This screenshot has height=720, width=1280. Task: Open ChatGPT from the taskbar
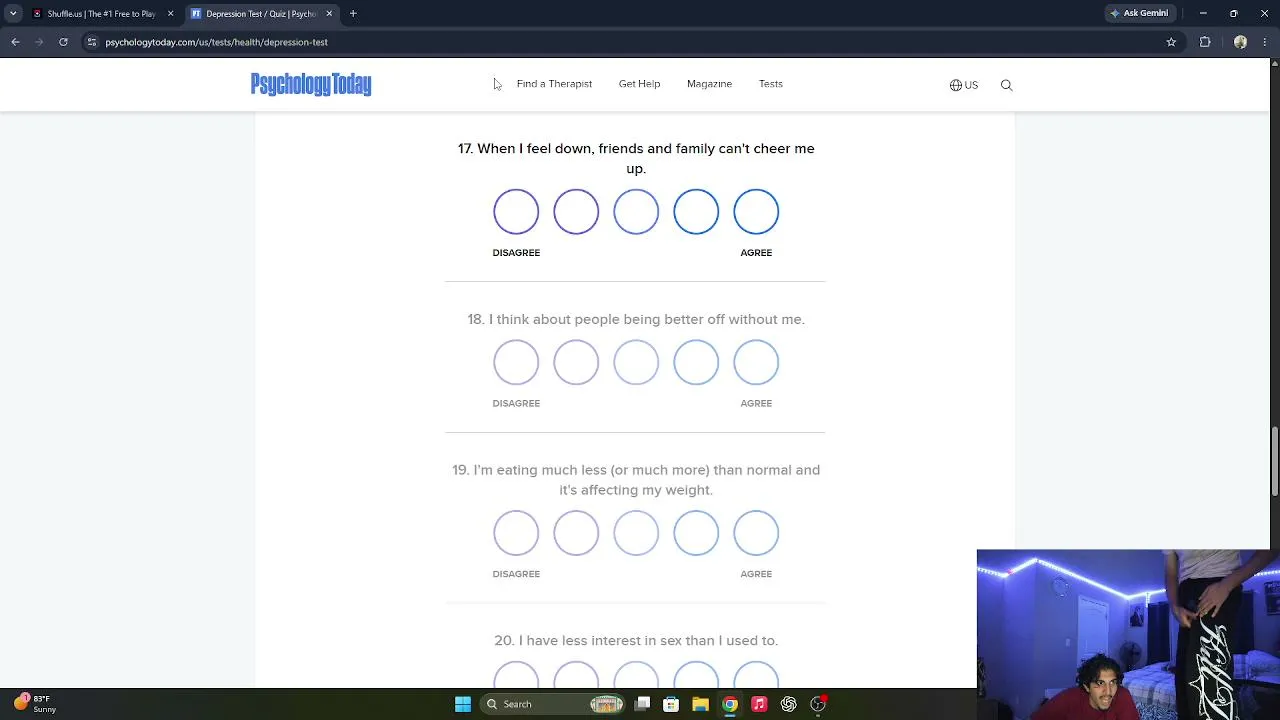click(x=788, y=704)
